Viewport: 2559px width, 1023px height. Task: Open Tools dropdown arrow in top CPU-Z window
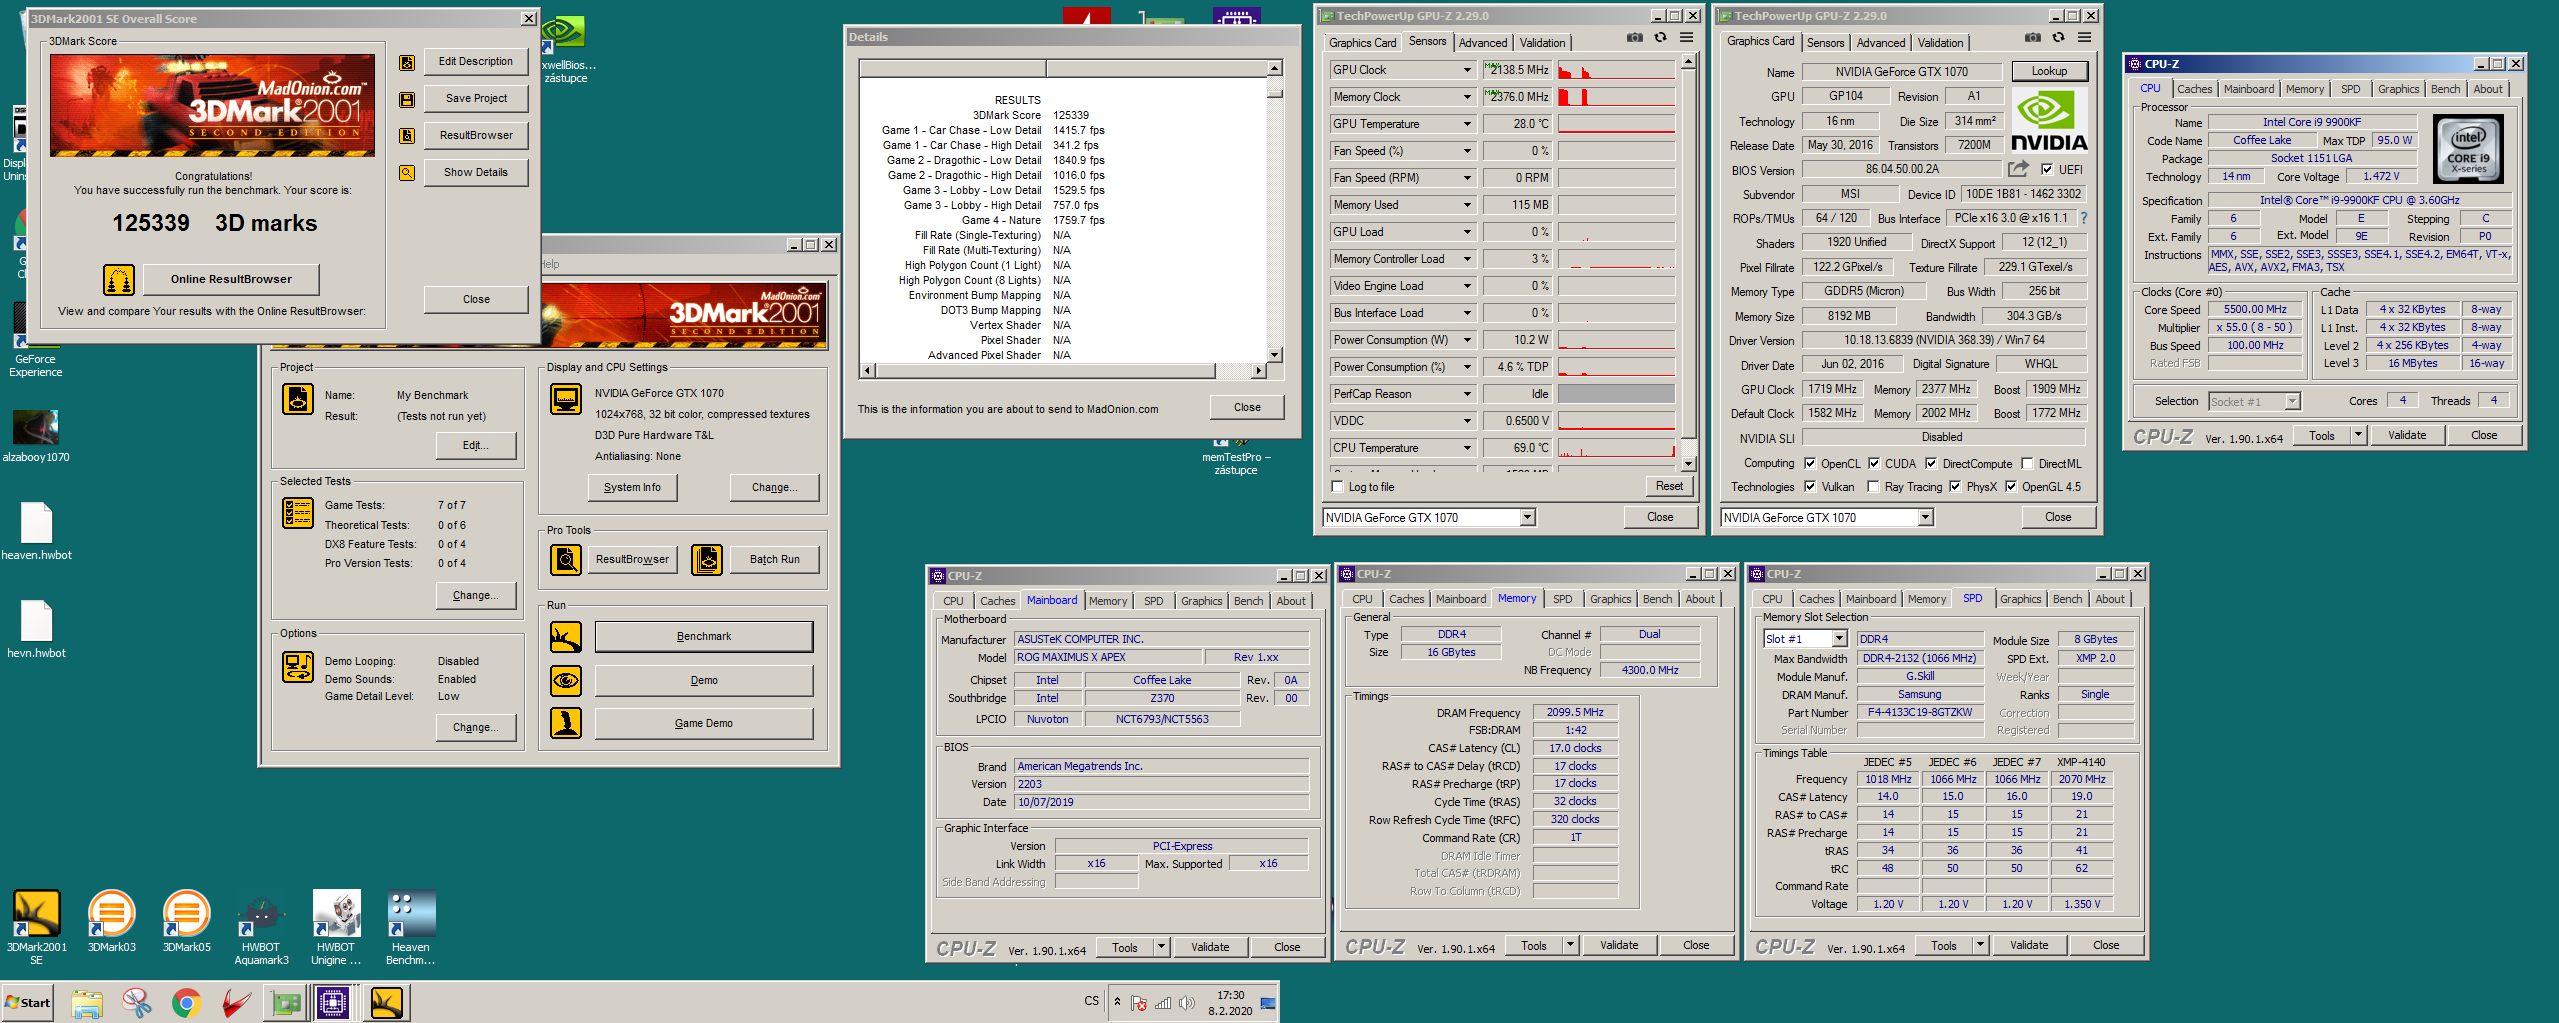pyautogui.click(x=2358, y=435)
